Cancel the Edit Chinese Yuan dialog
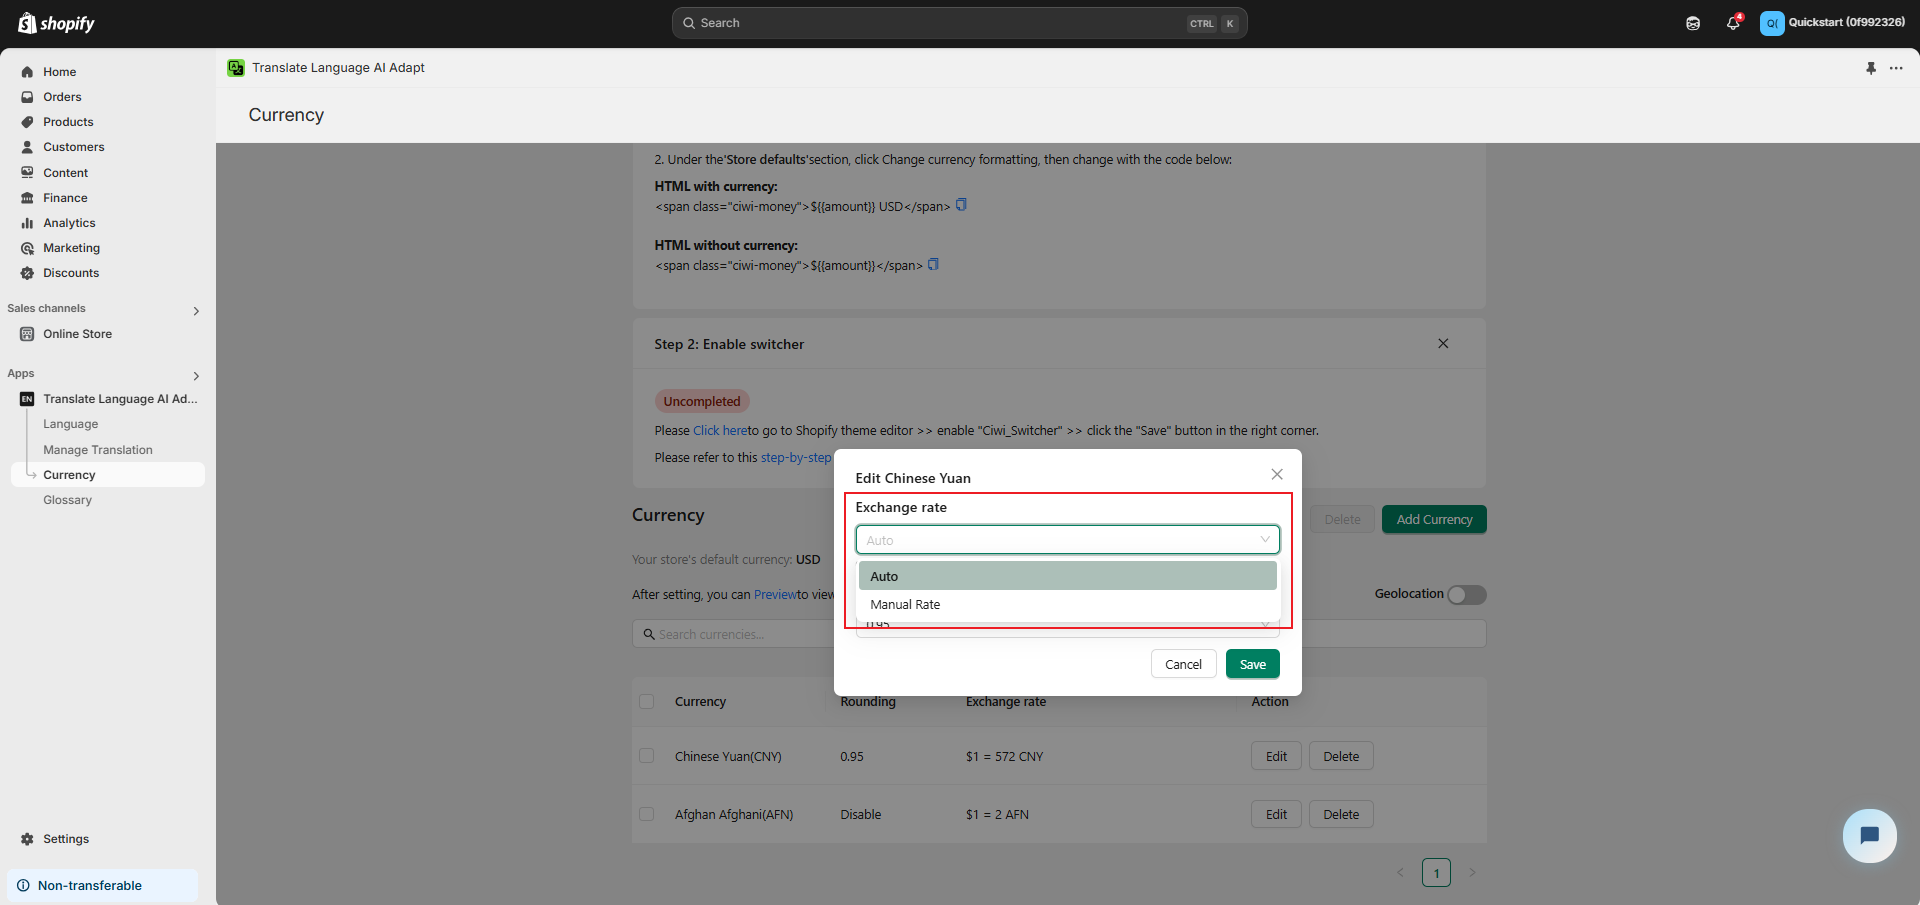 1183,664
